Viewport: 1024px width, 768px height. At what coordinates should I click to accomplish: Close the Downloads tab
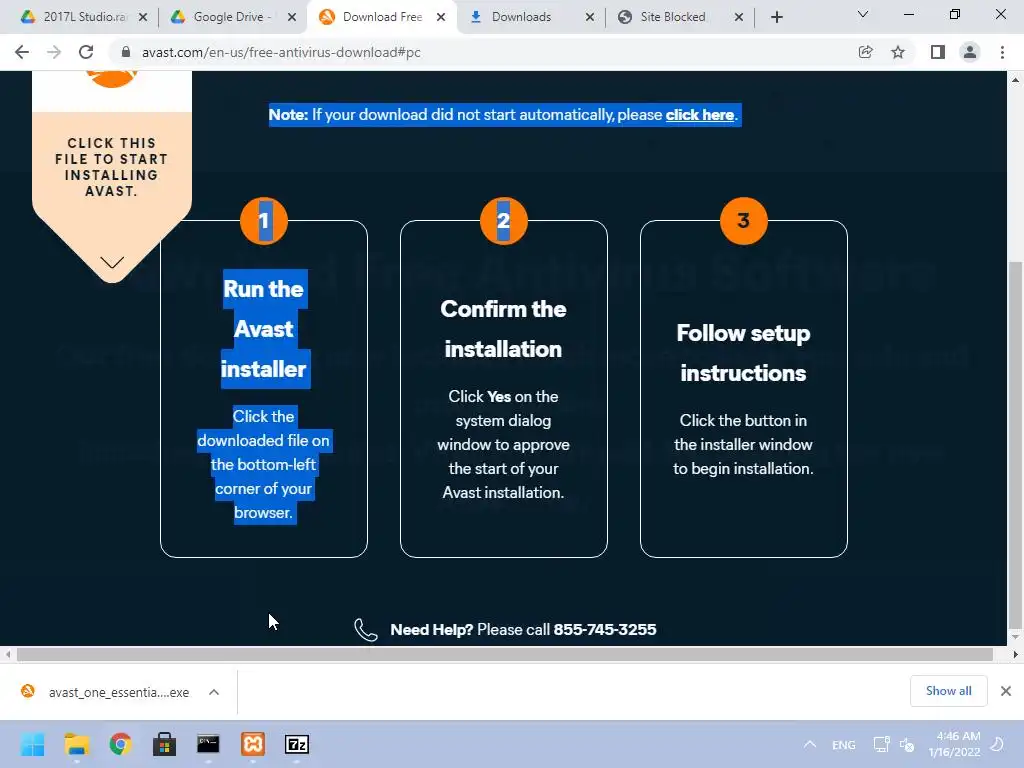(x=590, y=17)
